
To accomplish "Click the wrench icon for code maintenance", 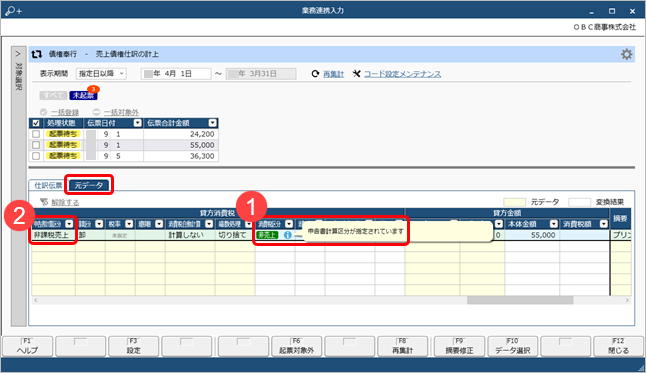I will click(356, 73).
